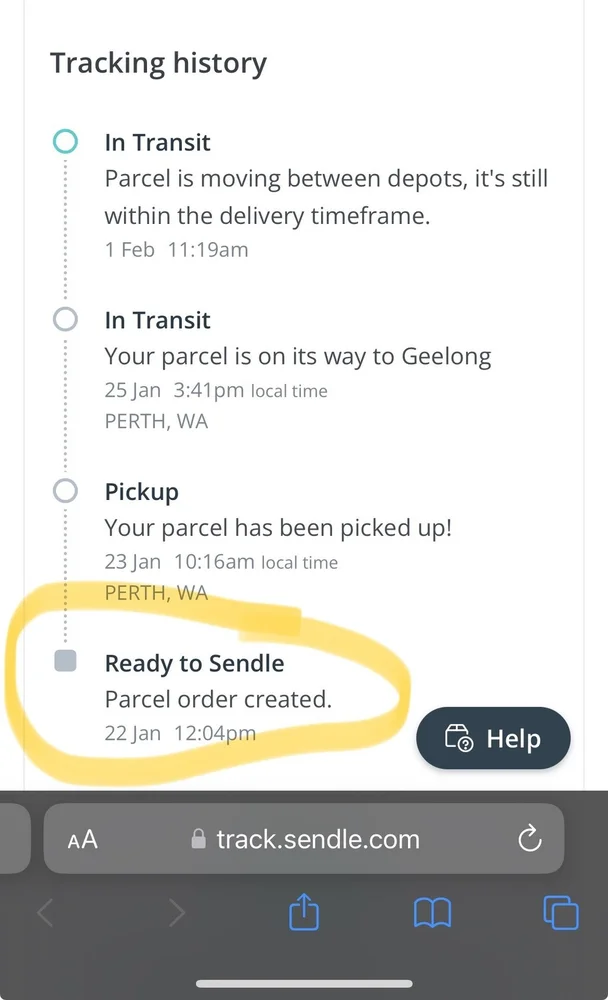Go back with the left chevron

[45, 913]
